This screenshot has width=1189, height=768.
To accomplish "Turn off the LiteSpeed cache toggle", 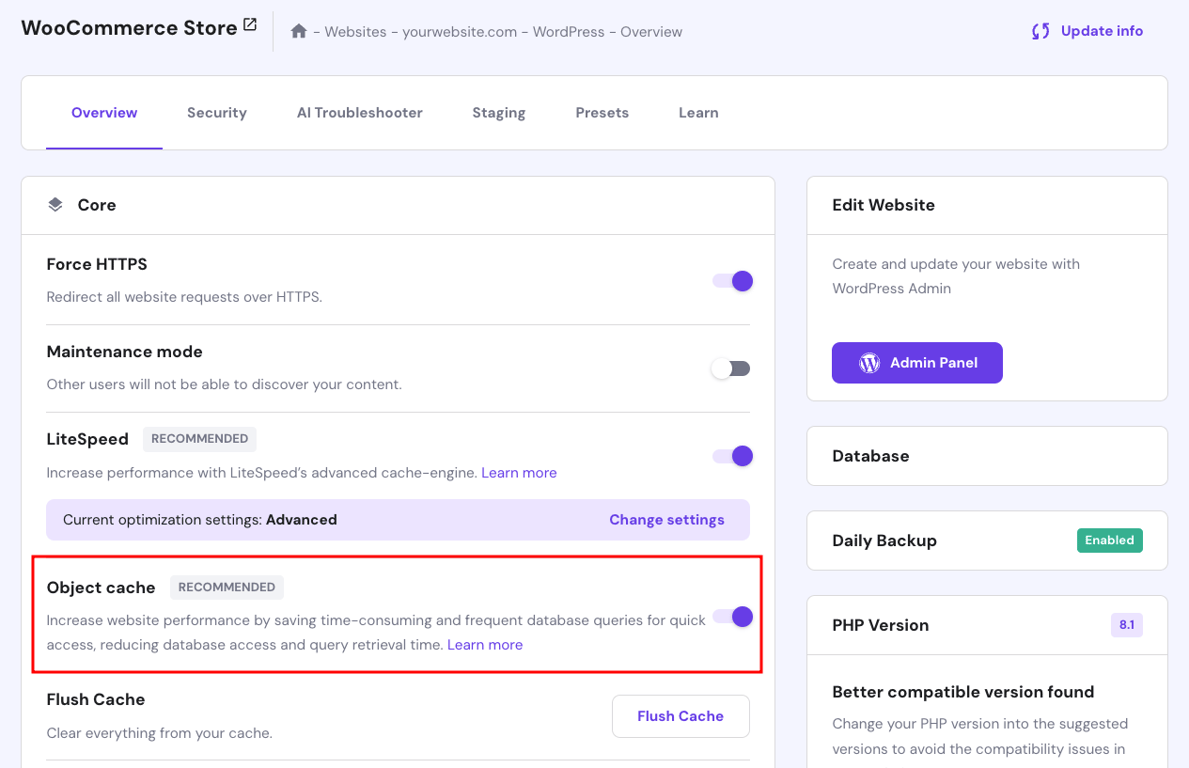I will (x=730, y=455).
